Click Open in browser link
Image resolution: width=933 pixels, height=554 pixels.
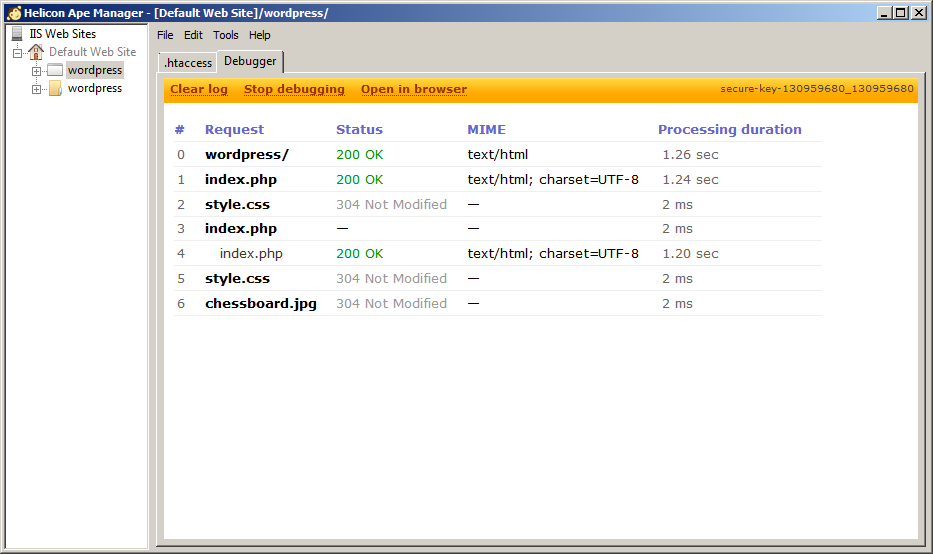pos(414,89)
